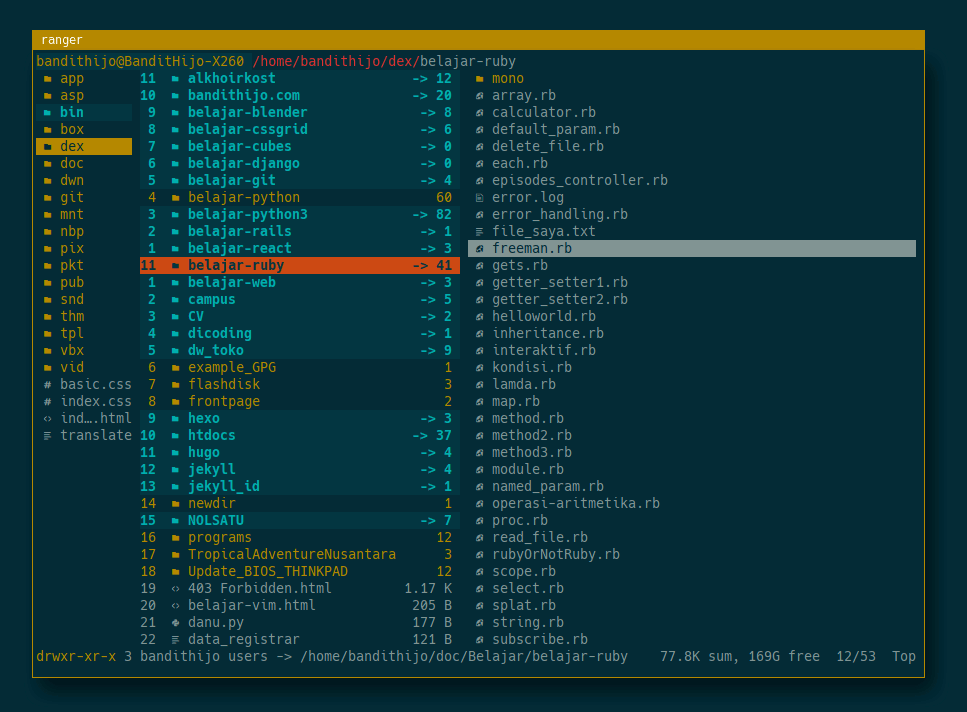This screenshot has width=967, height=712.
Task: Click the folder icon beside dex
Action: coord(47,147)
